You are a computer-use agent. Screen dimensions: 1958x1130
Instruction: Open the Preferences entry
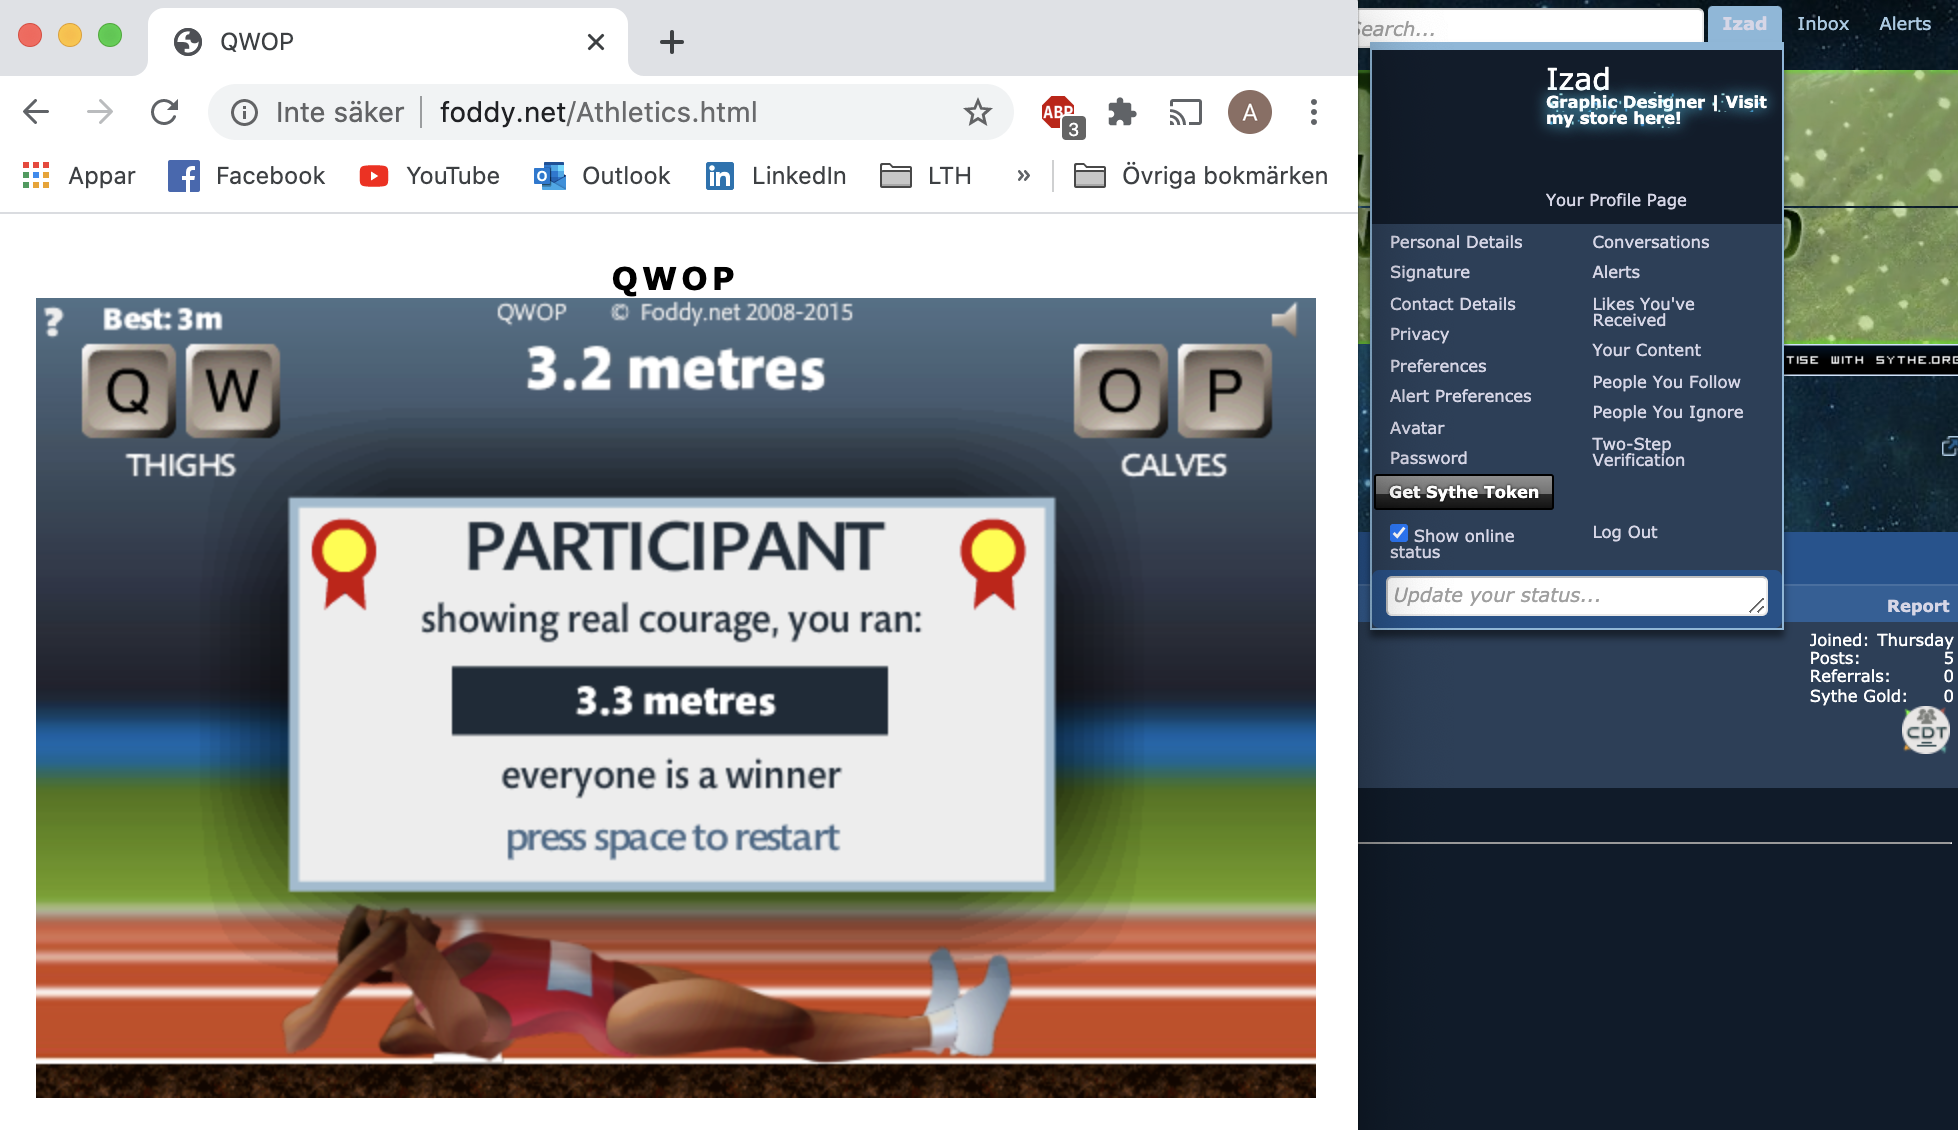pyautogui.click(x=1438, y=366)
